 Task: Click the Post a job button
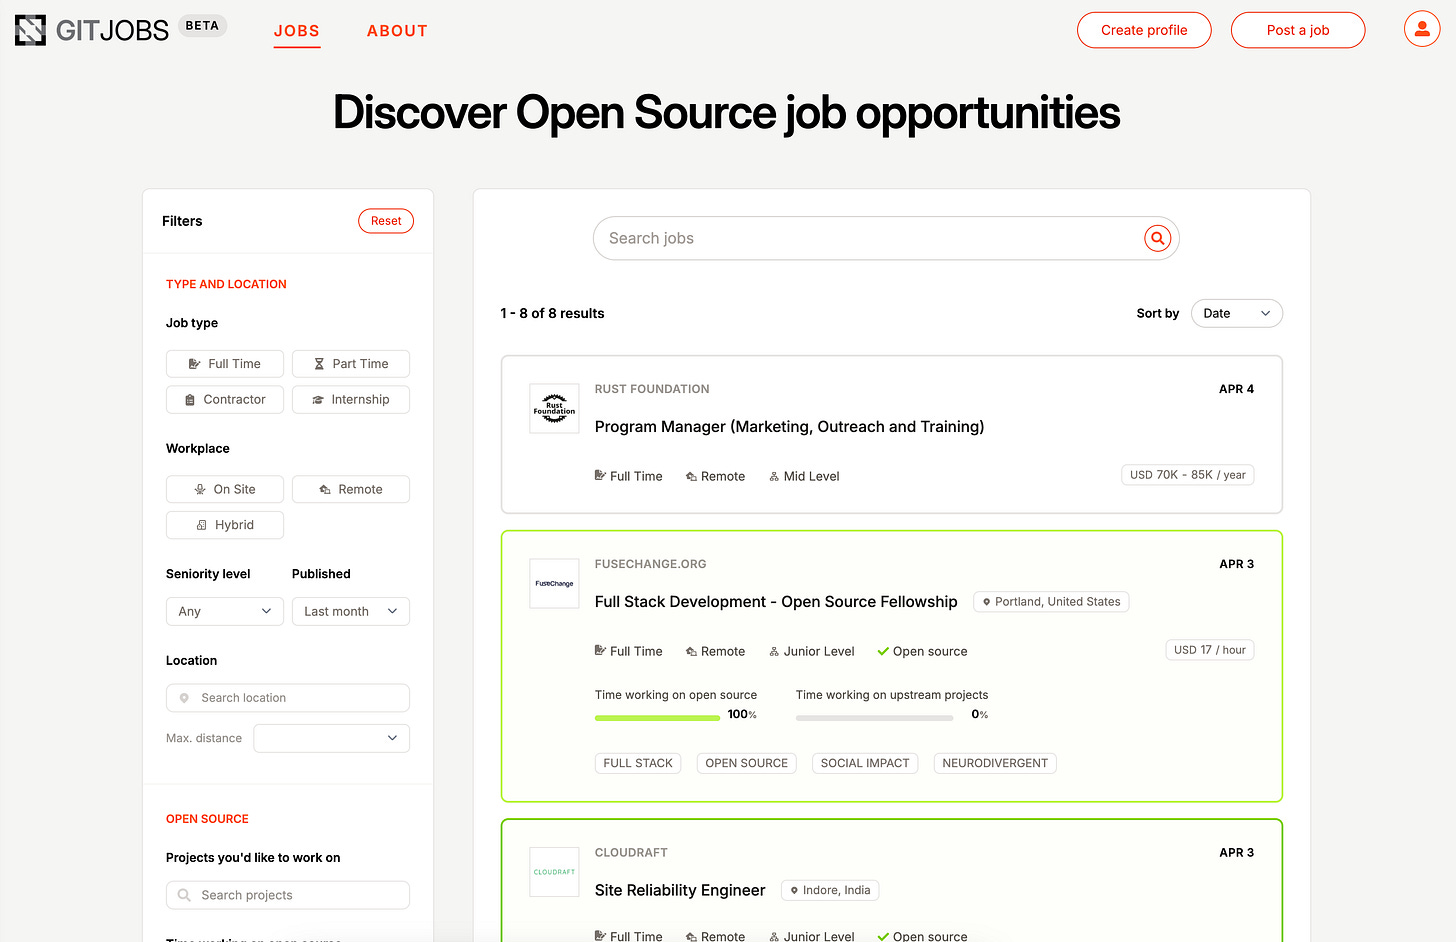1298,30
